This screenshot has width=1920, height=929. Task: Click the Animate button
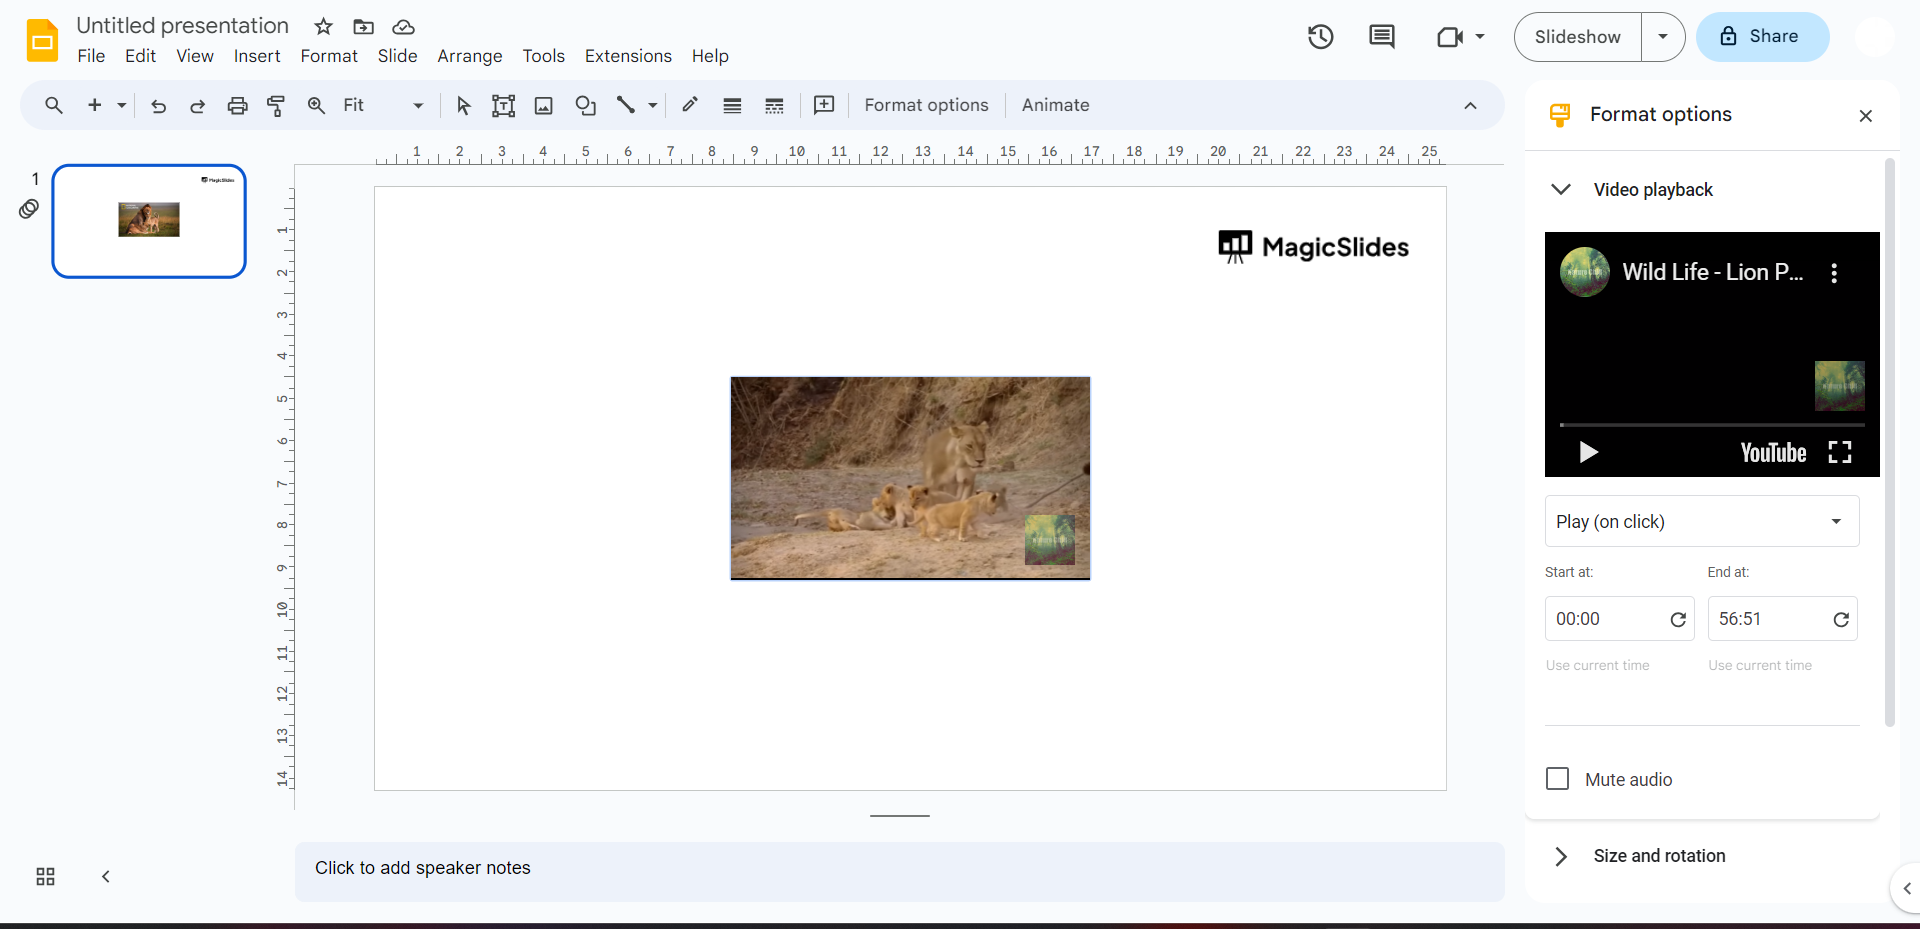[x=1055, y=106]
